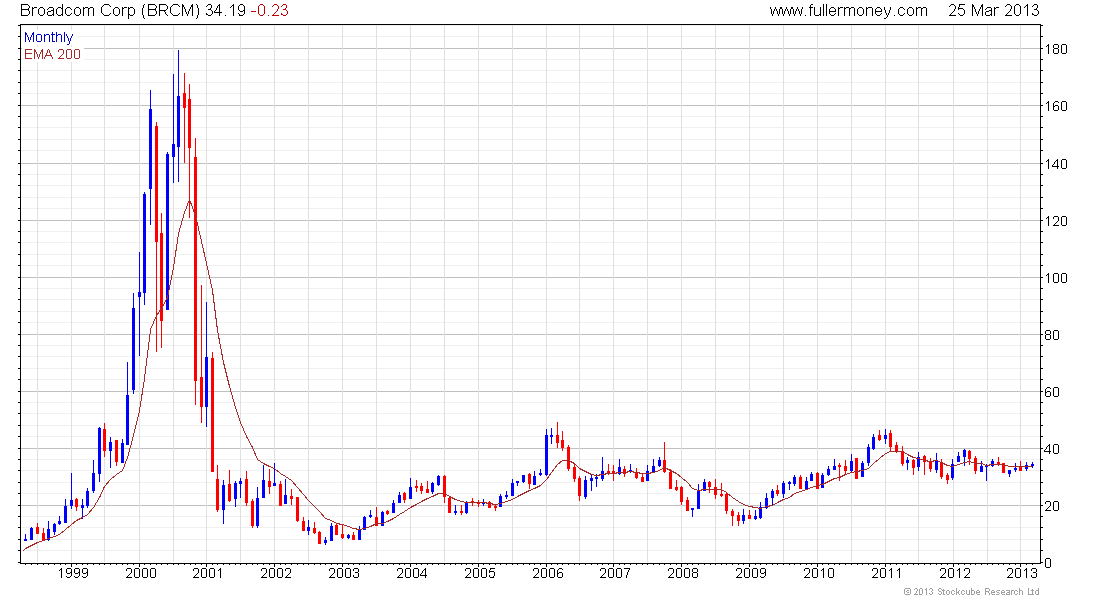This screenshot has width=1100, height=600.
Task: Click the 2002 year label
Action: click(276, 573)
